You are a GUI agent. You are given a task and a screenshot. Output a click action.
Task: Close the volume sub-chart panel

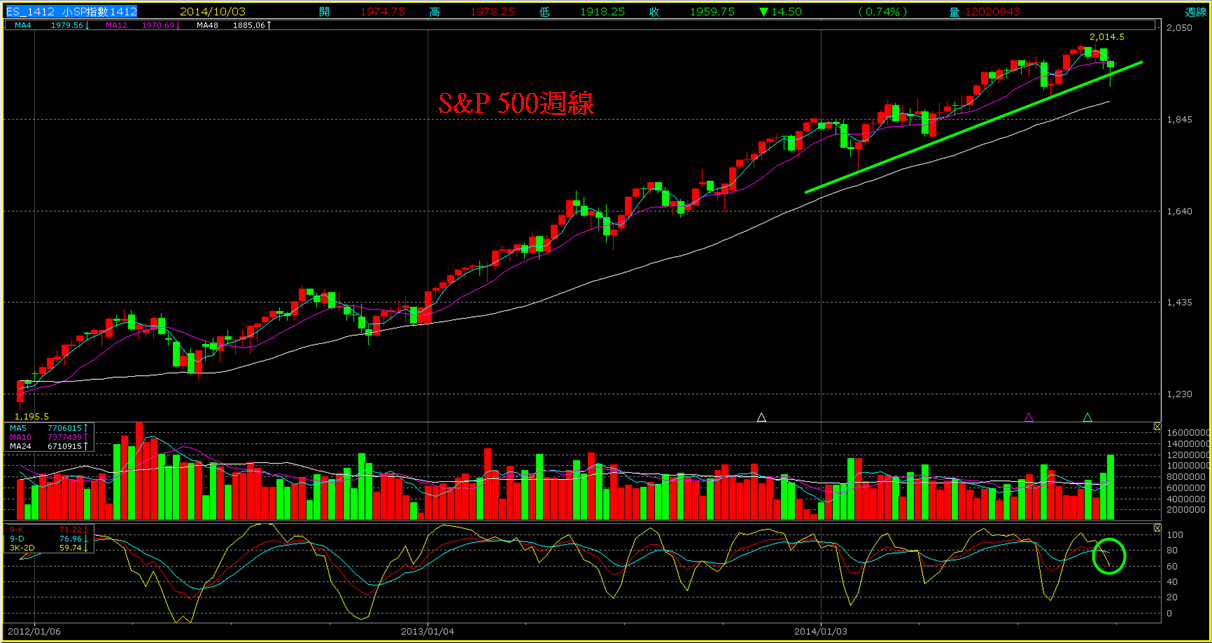coord(1157,427)
